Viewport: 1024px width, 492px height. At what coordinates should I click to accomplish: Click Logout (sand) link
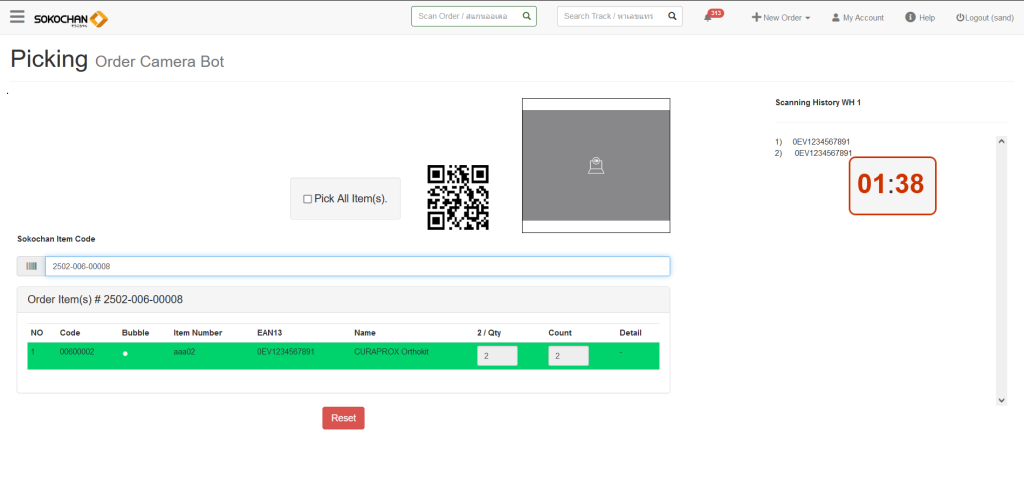(x=984, y=18)
